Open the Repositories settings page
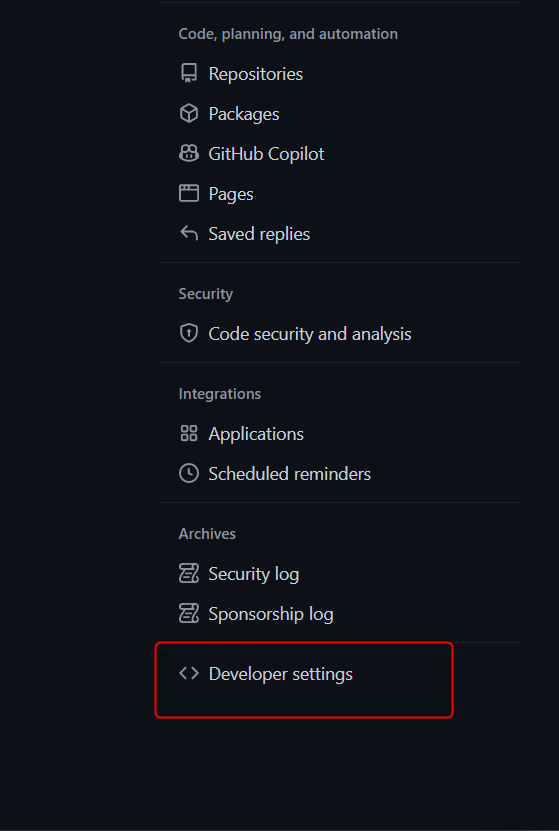Viewport: 559px width, 831px height. 255,74
